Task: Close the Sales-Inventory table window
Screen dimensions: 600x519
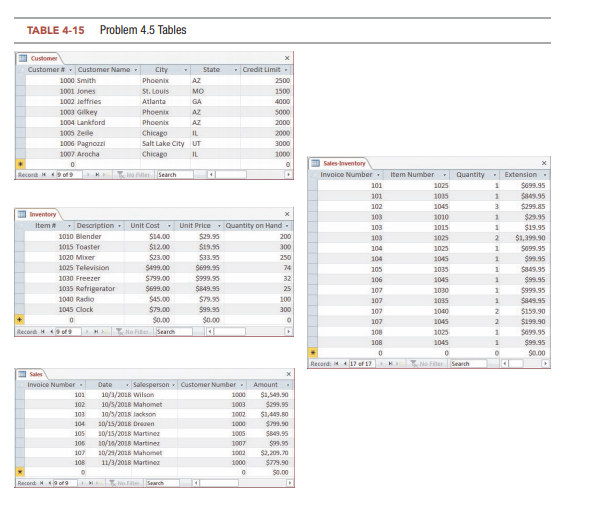Action: 544,163
